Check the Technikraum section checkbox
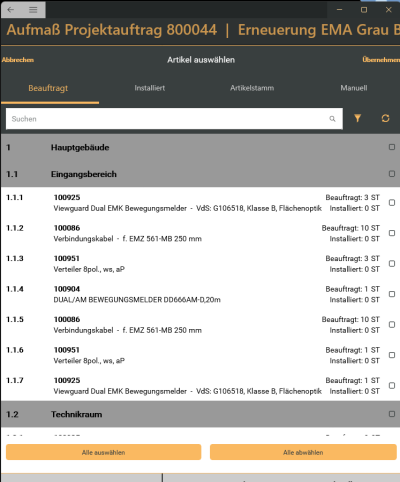The height and width of the screenshot is (482, 400). click(392, 414)
